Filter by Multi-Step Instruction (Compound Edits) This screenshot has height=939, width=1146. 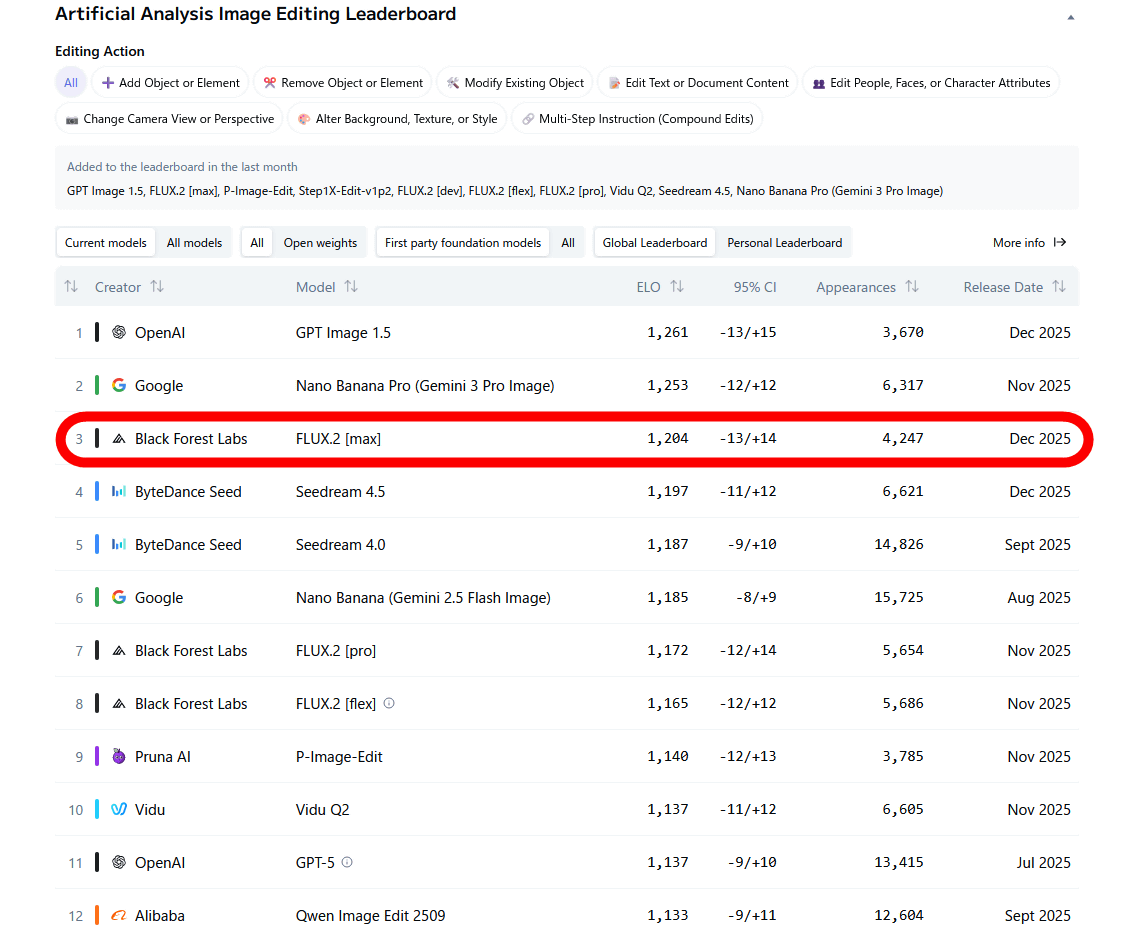click(637, 119)
